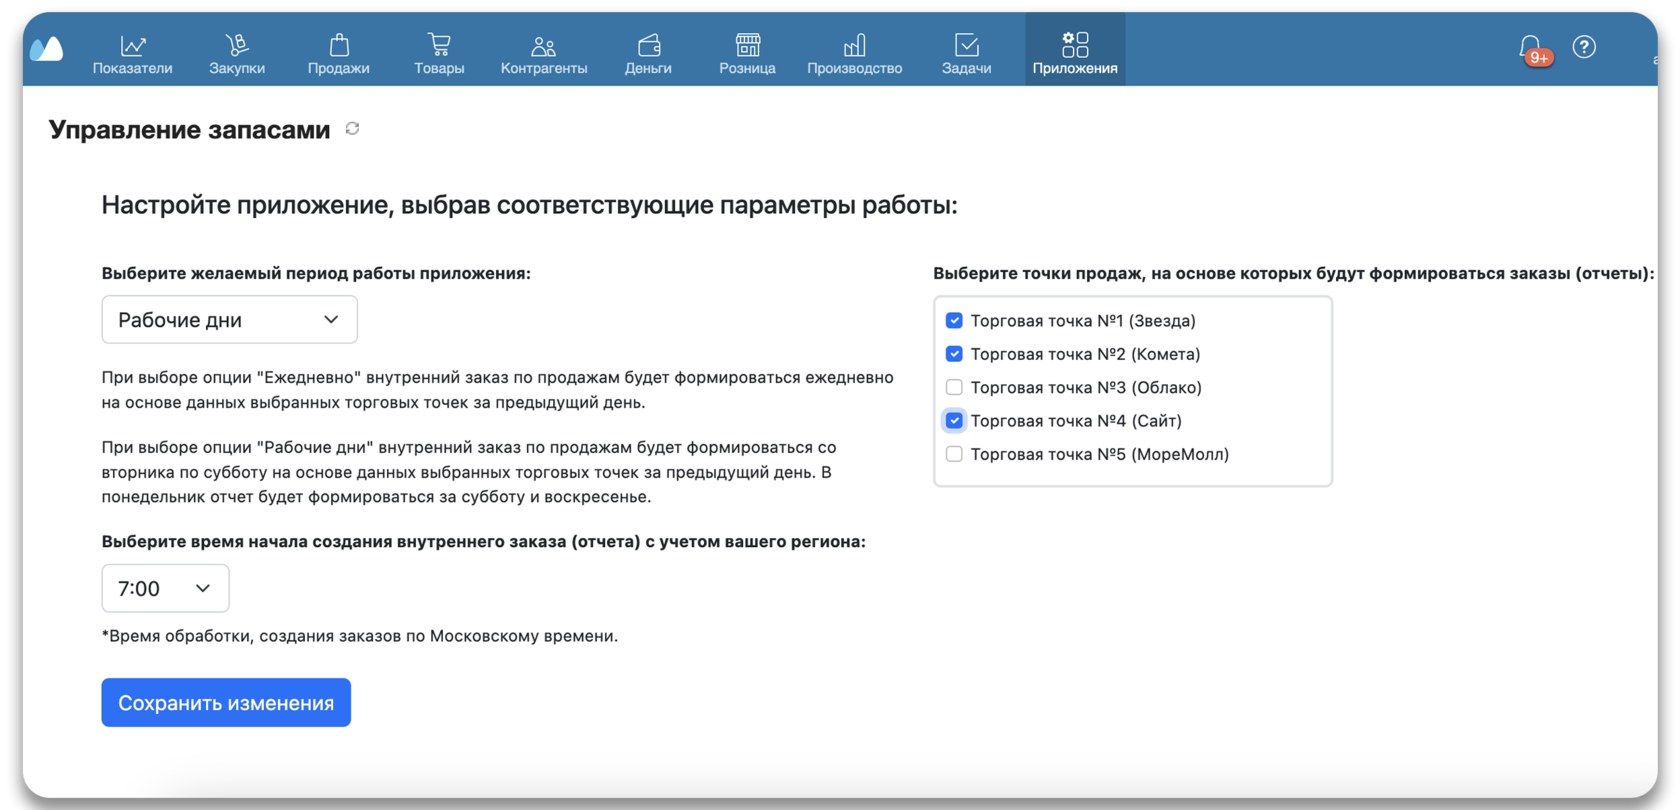Uncheck Торговая точка №1 (Звезда)

click(x=954, y=321)
